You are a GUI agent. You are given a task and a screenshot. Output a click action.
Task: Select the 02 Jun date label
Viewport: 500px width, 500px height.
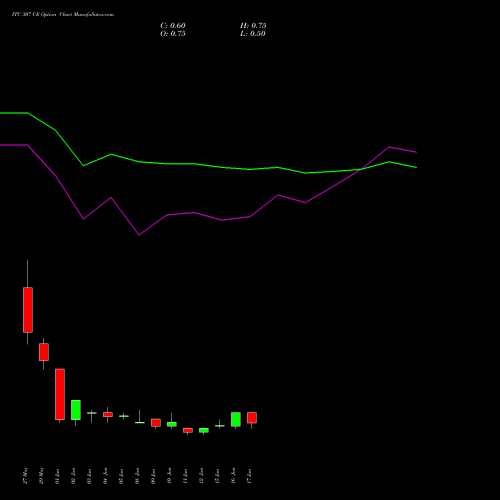point(74,476)
